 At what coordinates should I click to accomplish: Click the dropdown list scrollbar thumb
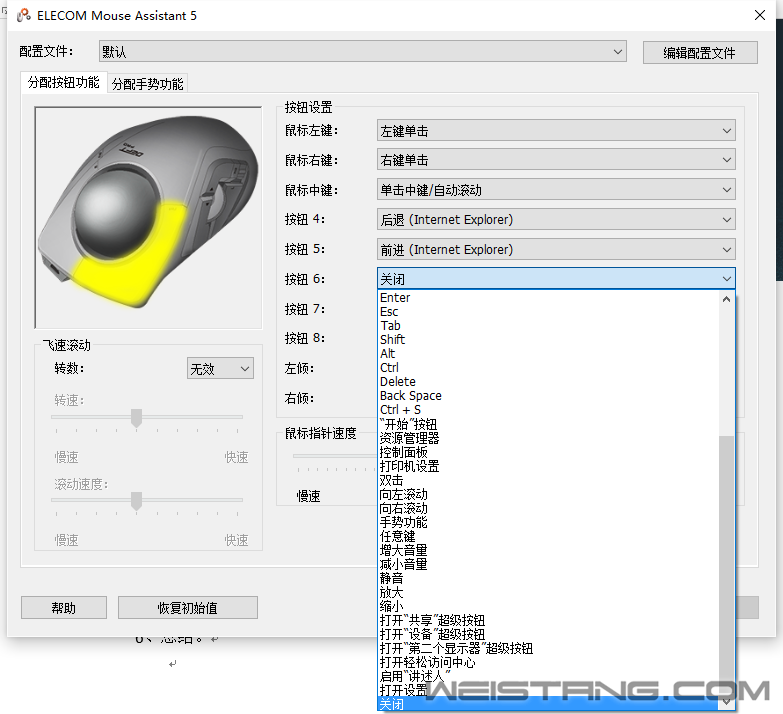pos(727,564)
